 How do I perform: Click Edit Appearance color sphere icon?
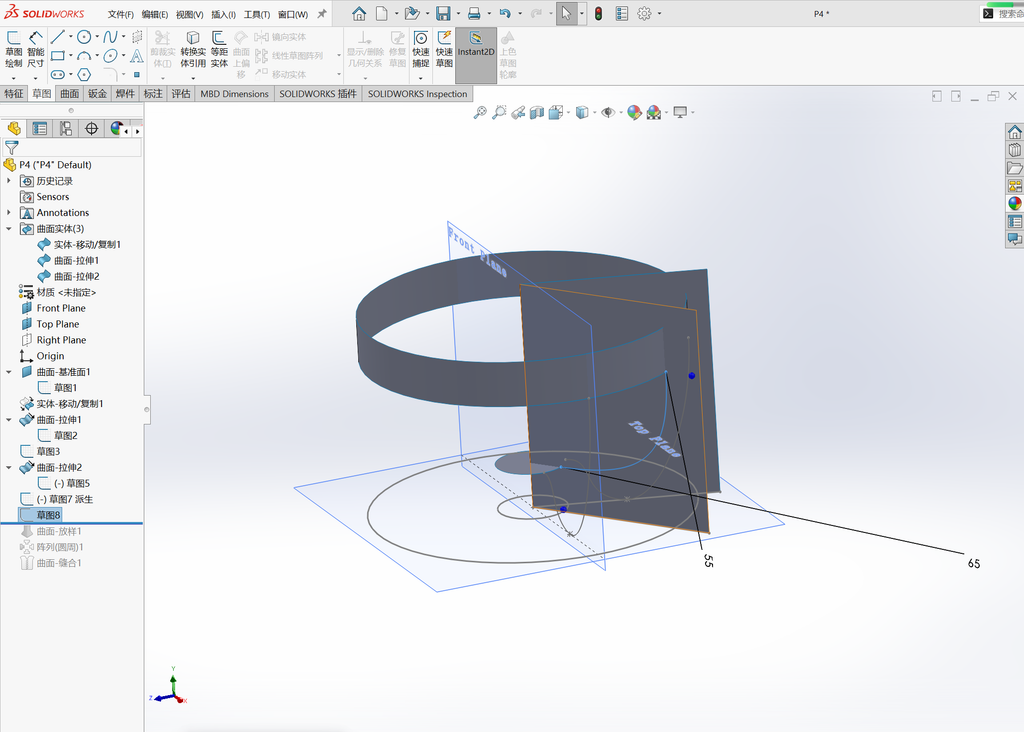(x=634, y=112)
